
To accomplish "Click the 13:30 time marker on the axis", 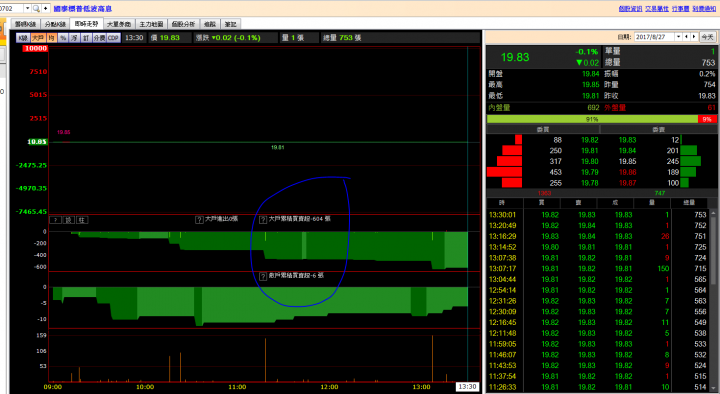I will 467,387.
